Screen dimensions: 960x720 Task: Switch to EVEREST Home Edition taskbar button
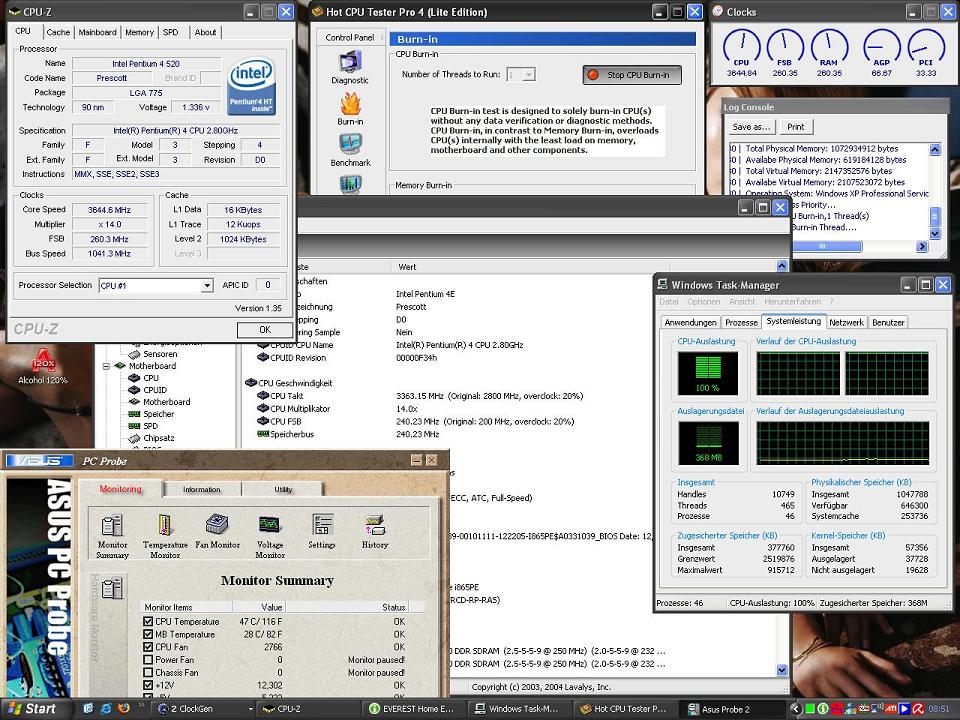coord(411,709)
